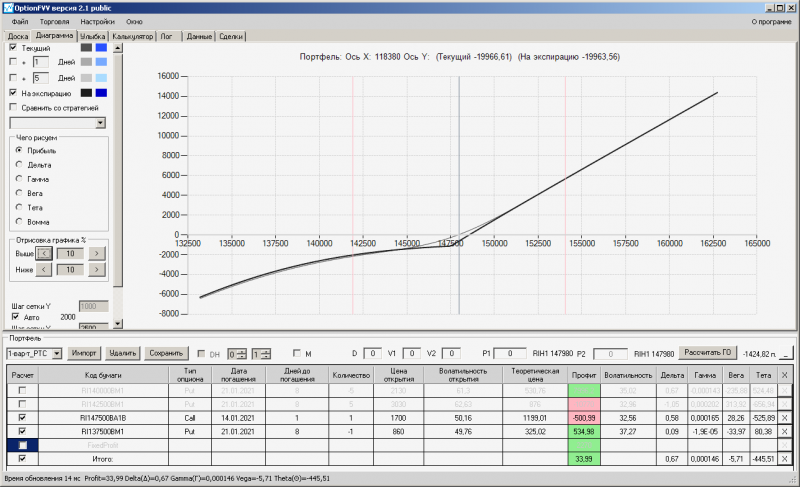Click the P1 input field
This screenshot has height=487, width=800.
[x=510, y=353]
